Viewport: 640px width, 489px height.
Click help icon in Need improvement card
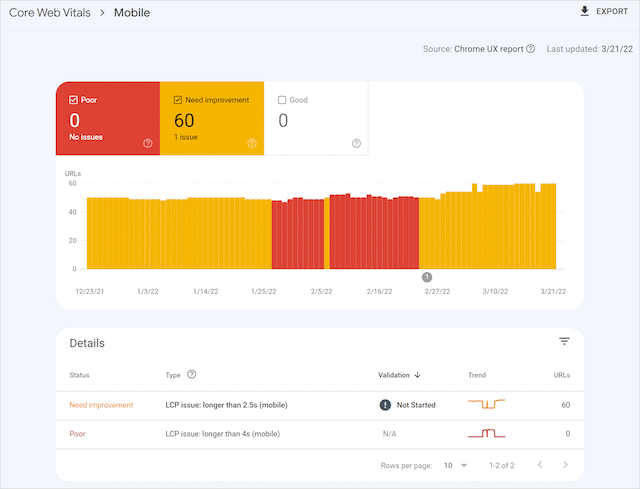pos(252,144)
